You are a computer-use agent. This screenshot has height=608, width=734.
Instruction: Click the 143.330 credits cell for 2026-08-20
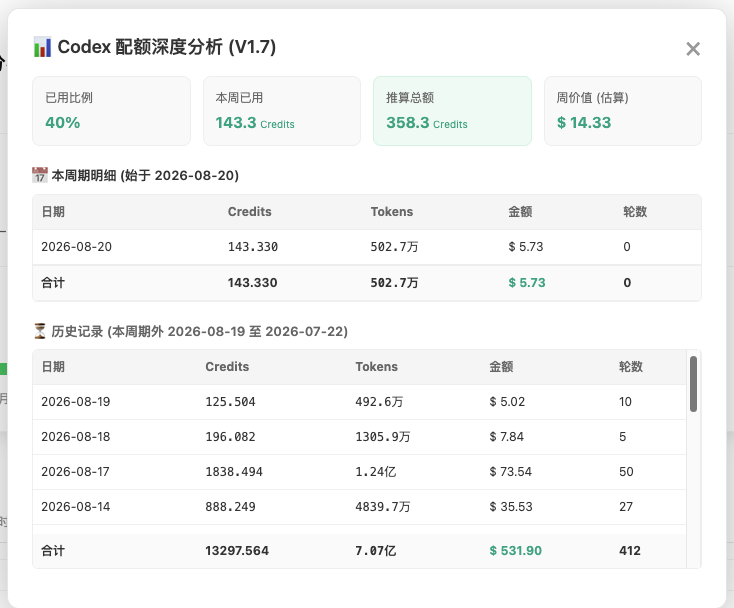click(253, 247)
